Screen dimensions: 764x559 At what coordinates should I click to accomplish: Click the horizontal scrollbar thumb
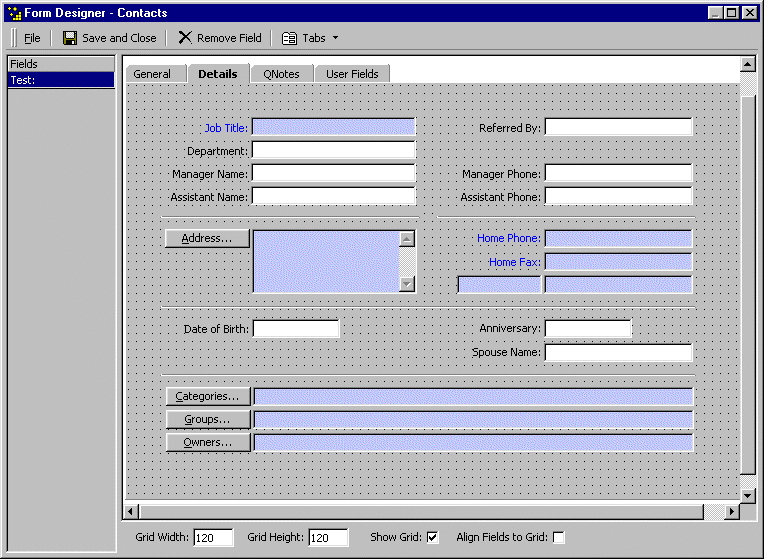422,511
